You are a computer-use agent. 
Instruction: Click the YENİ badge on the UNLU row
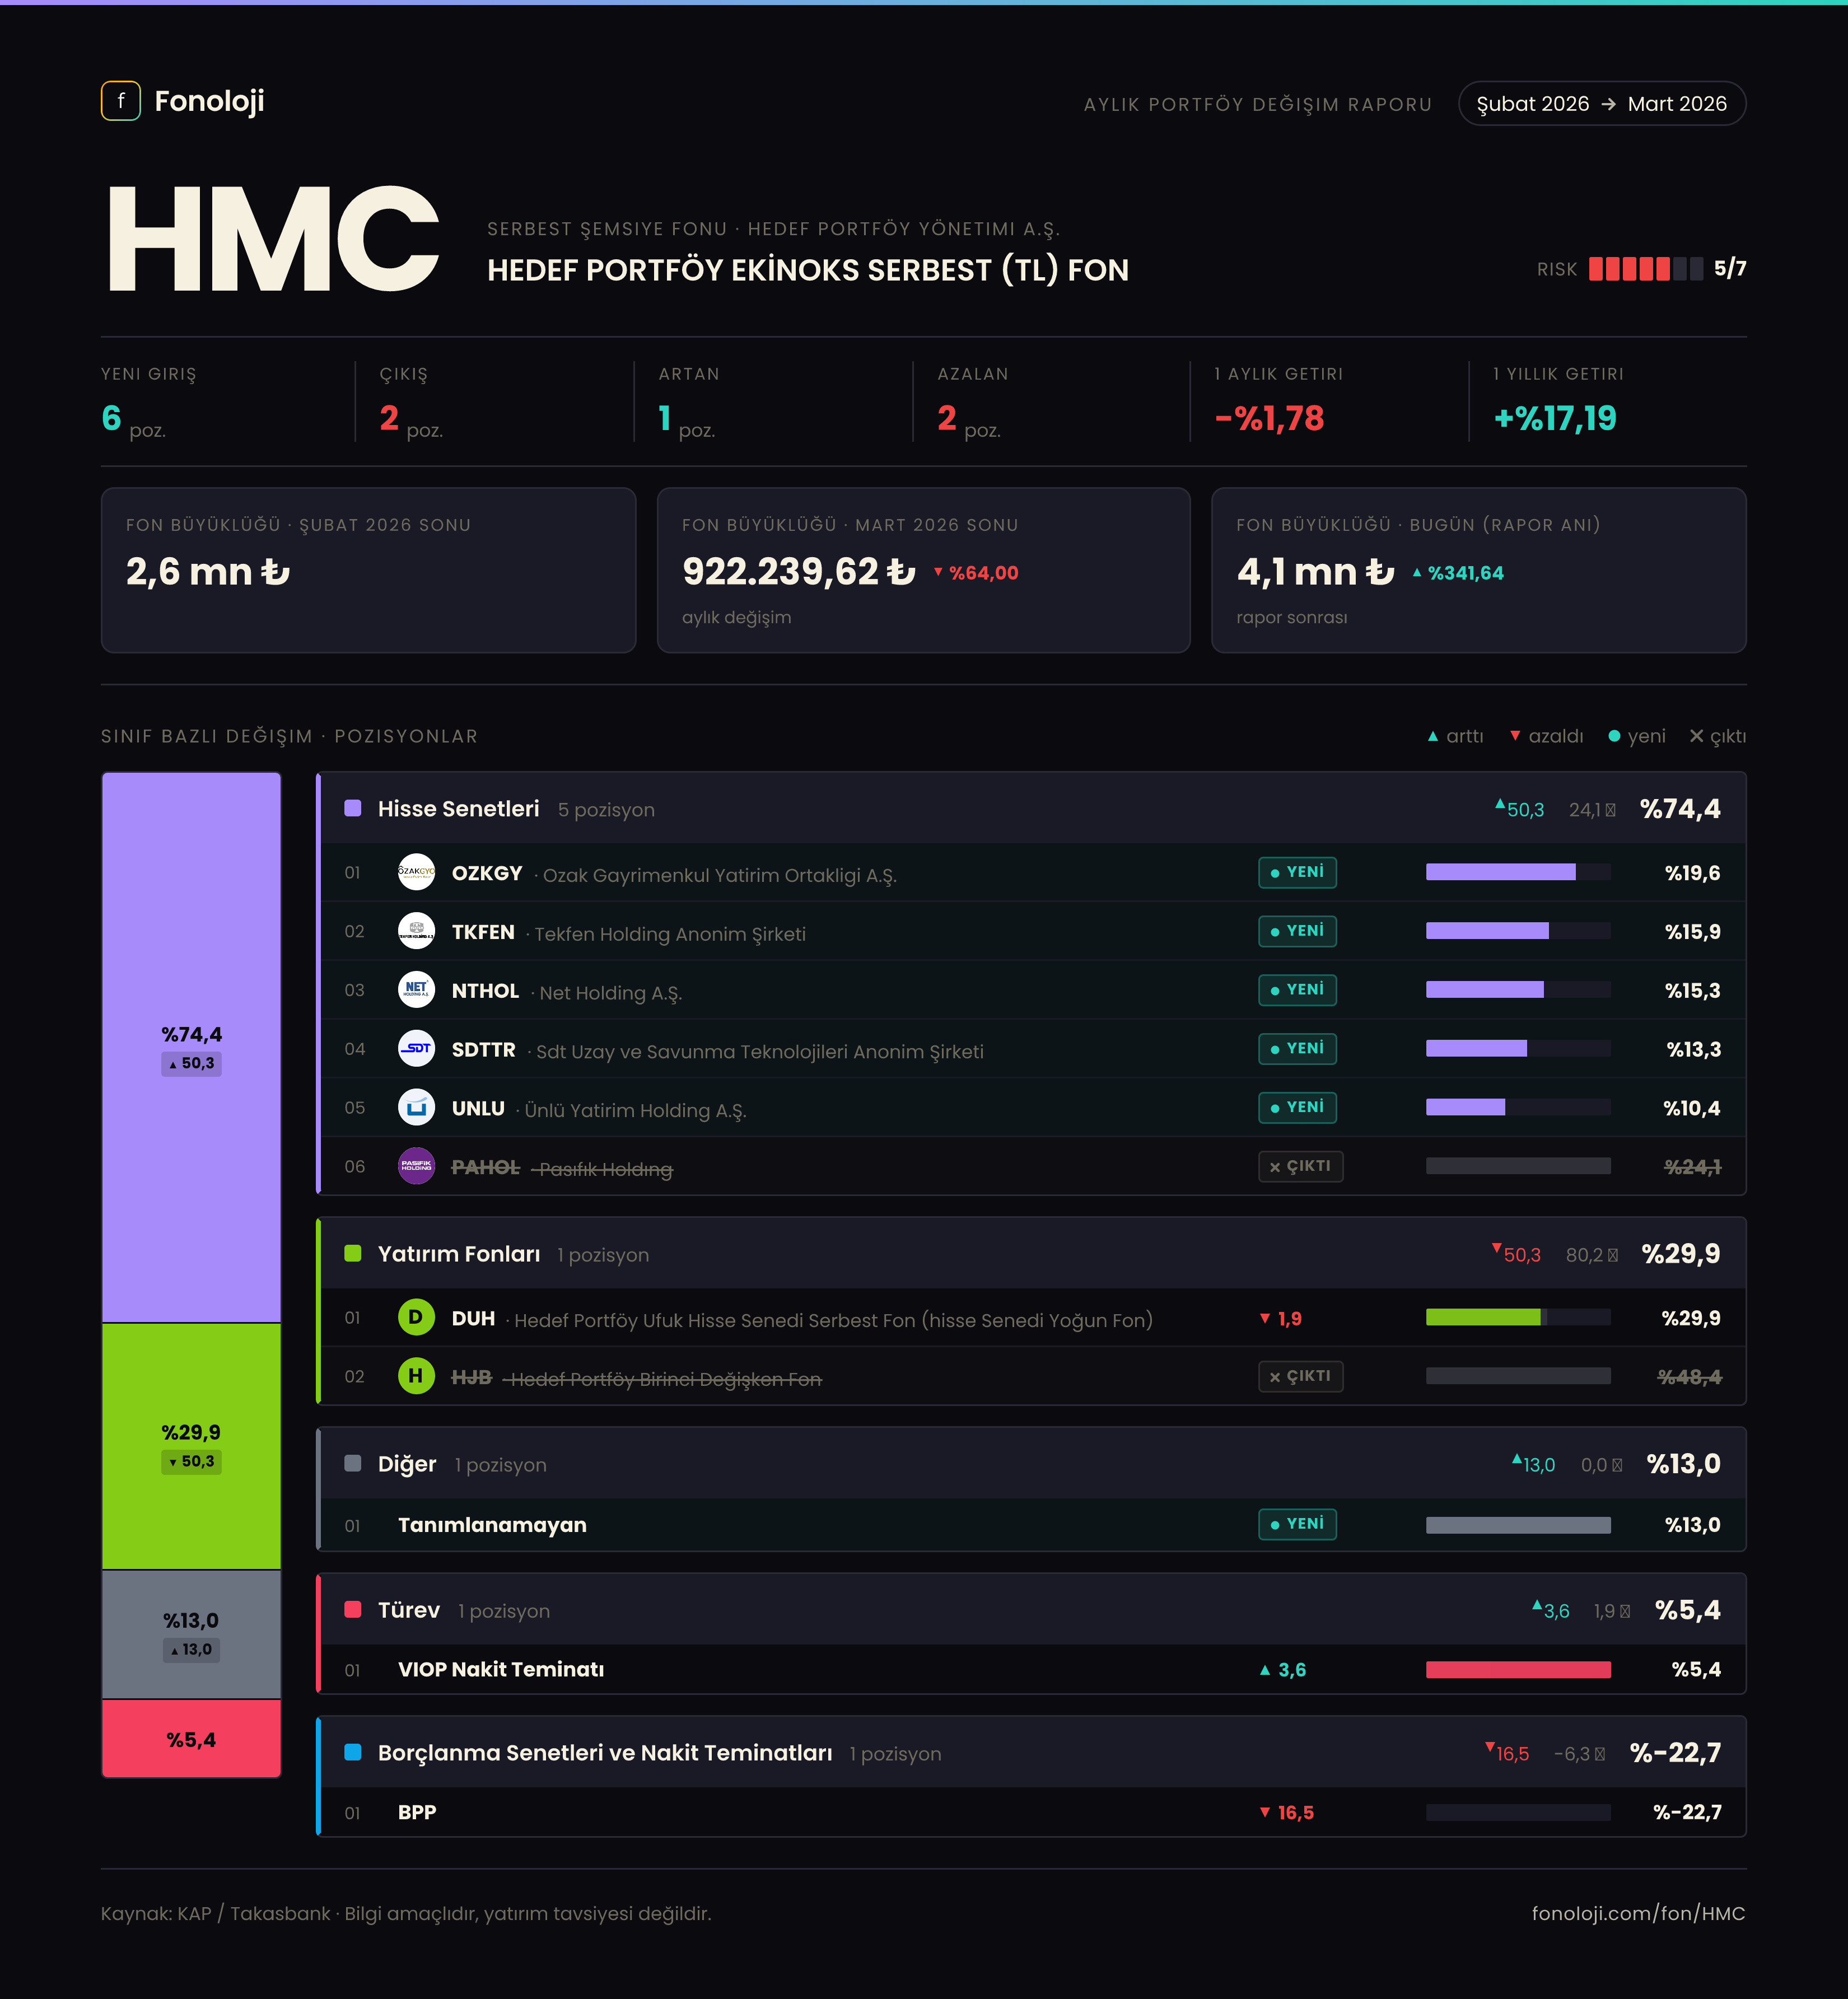click(1297, 1108)
